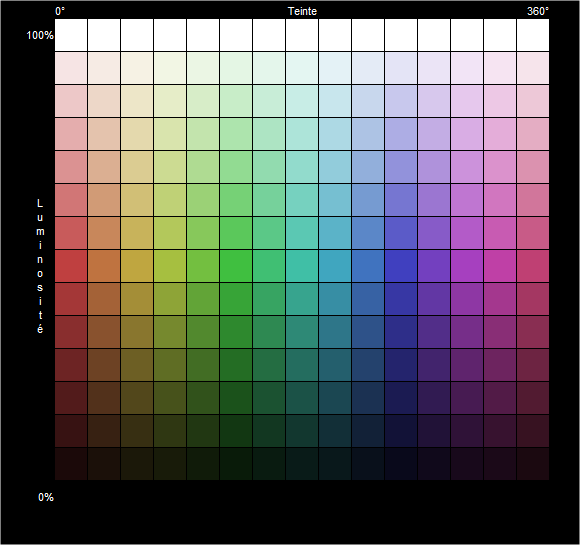The image size is (580, 545).
Task: Choose the most vivid purple-magenta swatch
Action: (467, 266)
